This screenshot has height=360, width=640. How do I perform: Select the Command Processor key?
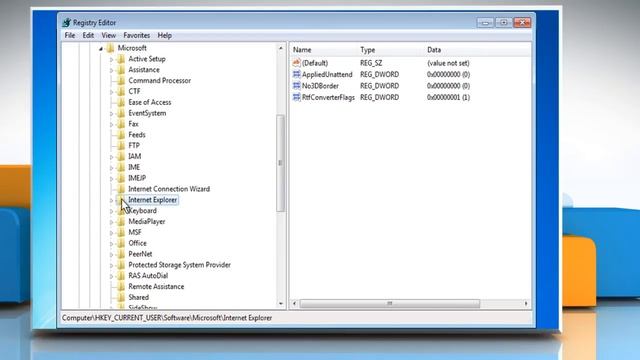click(160, 81)
